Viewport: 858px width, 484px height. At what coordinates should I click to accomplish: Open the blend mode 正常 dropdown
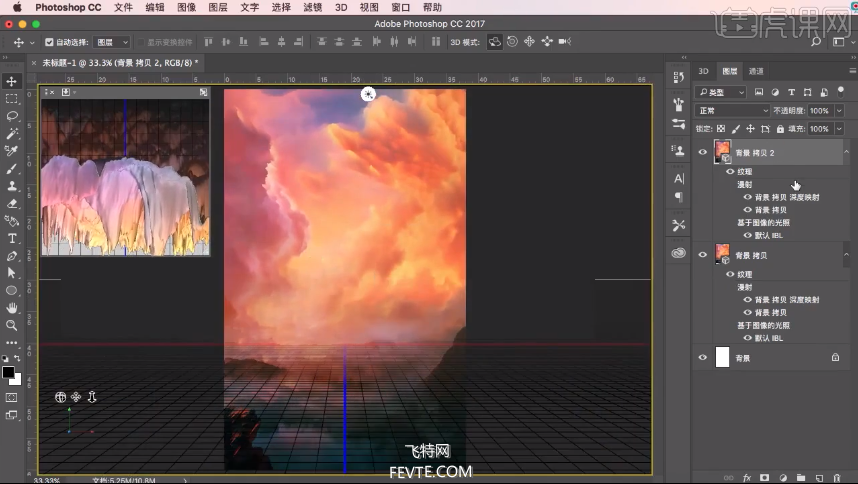(733, 110)
